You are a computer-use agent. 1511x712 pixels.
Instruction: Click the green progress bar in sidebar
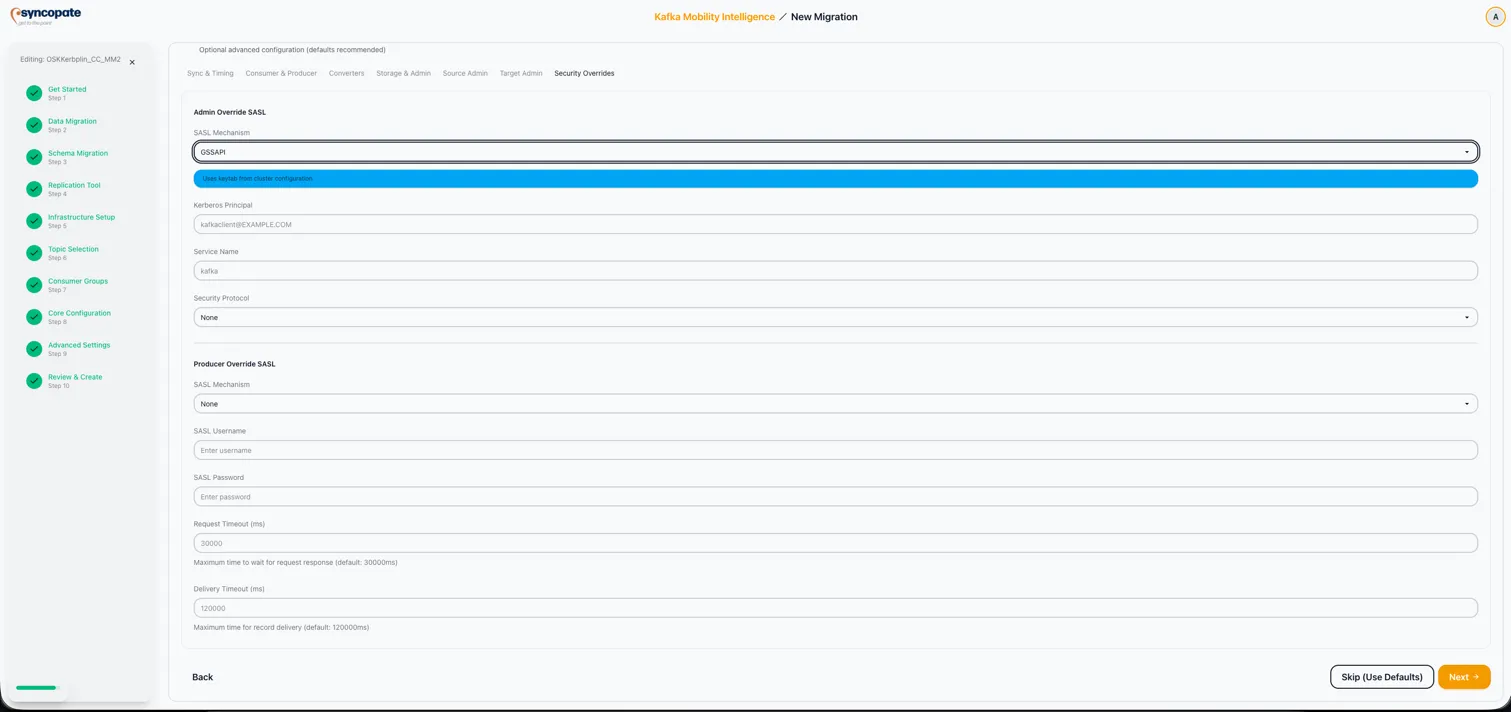coord(36,688)
